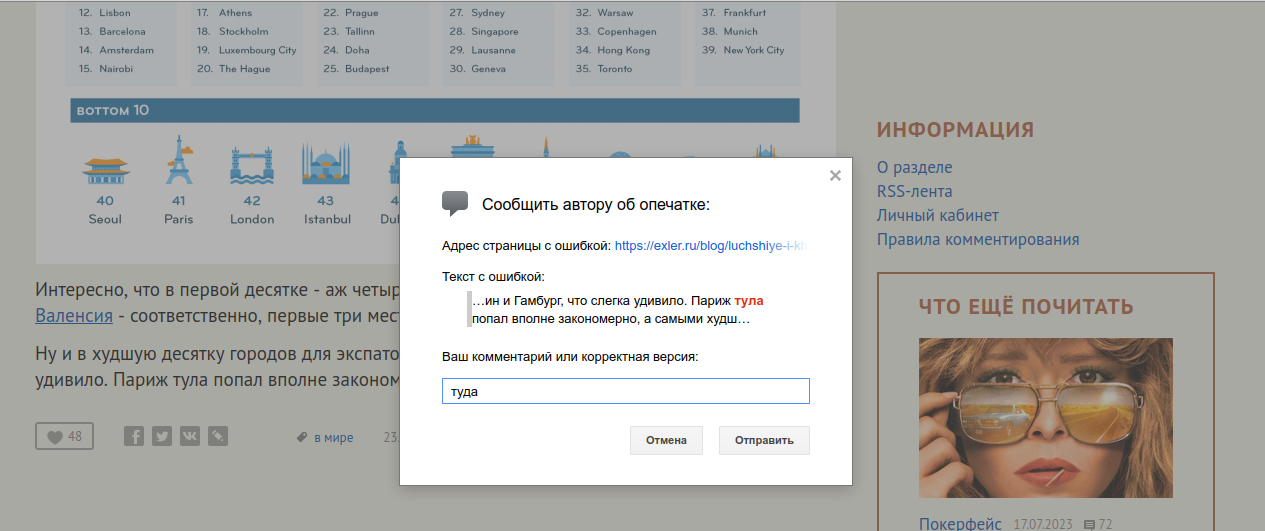Screen dimensions: 1265x531
Task: Click the speech bubble icon in dialog
Action: pyautogui.click(x=455, y=203)
